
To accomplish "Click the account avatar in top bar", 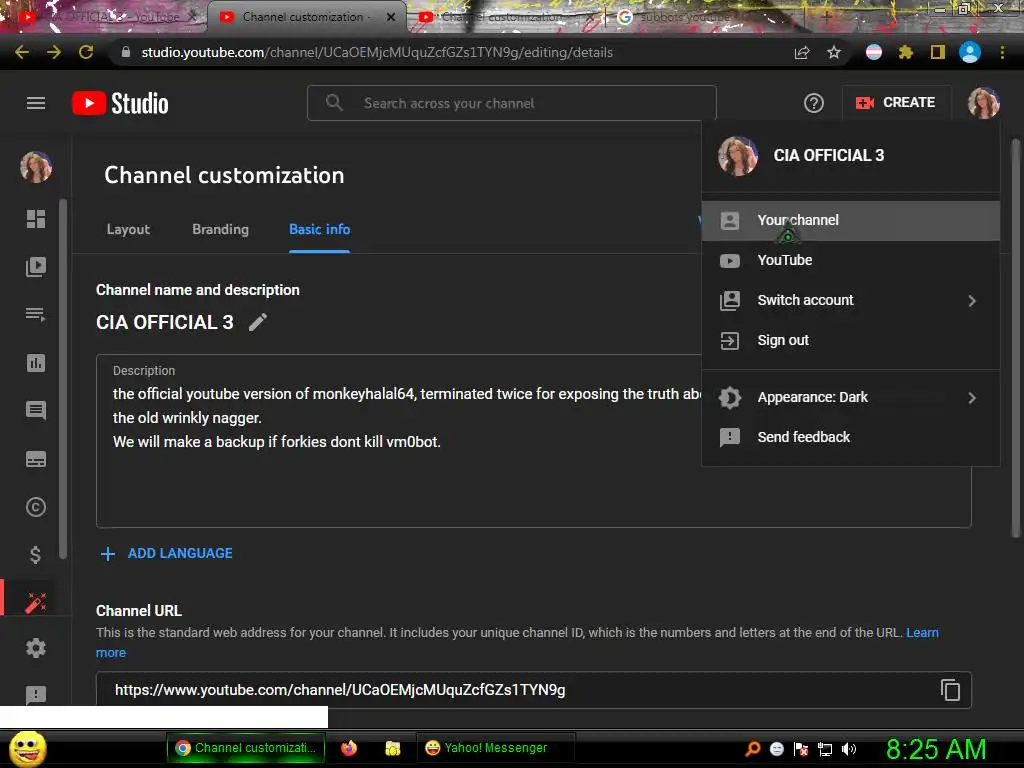I will click(983, 103).
